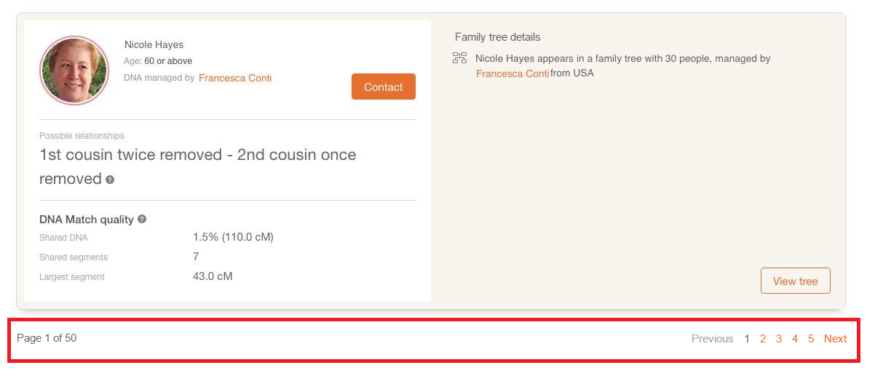Click the help icon beside possible relationships
Viewport: 875px width, 381px height.
[x=110, y=180]
